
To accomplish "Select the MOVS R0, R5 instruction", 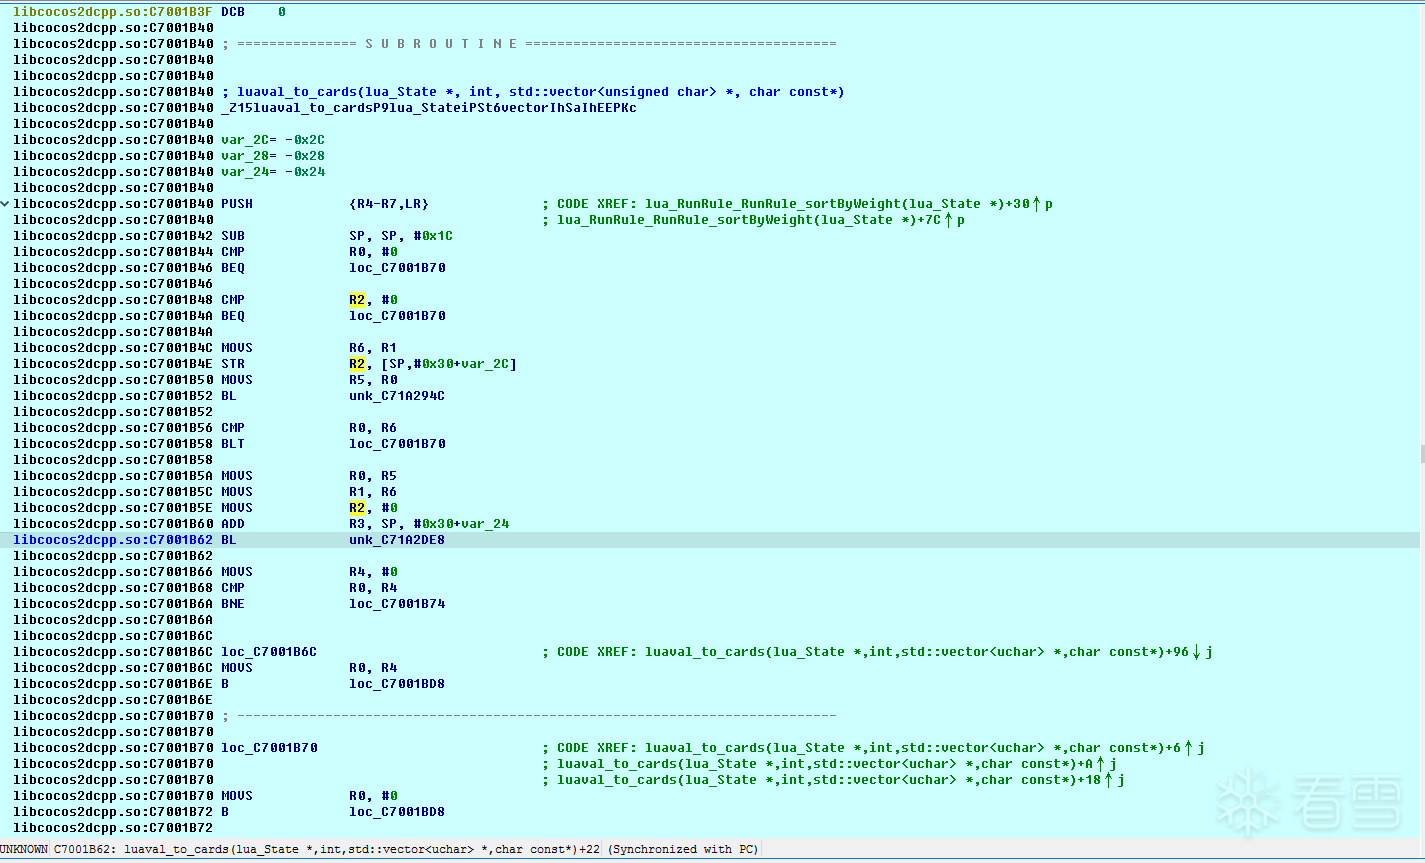I will pyautogui.click(x=309, y=476).
